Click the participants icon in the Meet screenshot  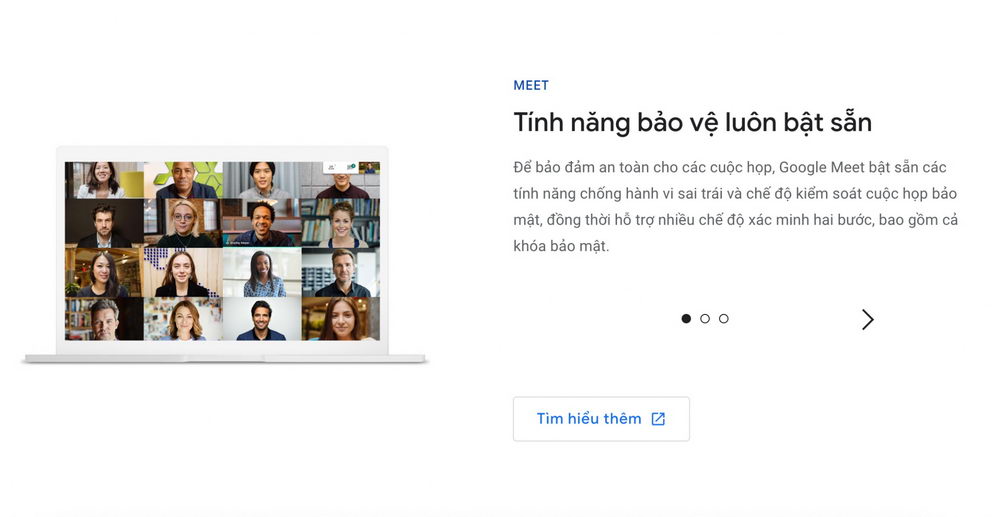330,167
